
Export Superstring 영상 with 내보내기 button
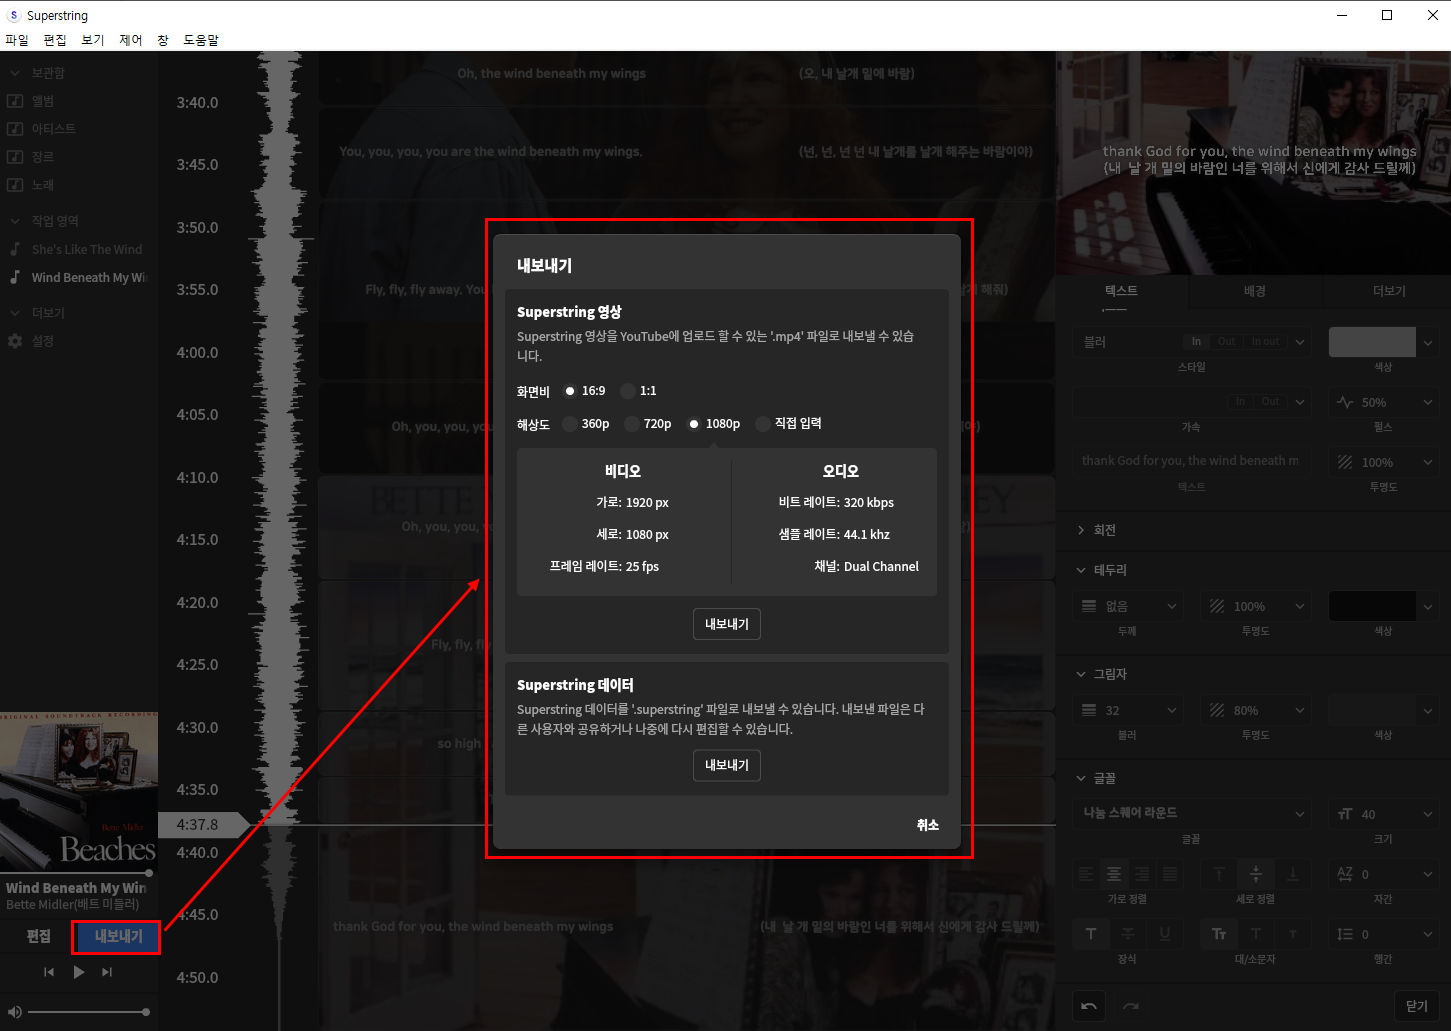pos(727,624)
